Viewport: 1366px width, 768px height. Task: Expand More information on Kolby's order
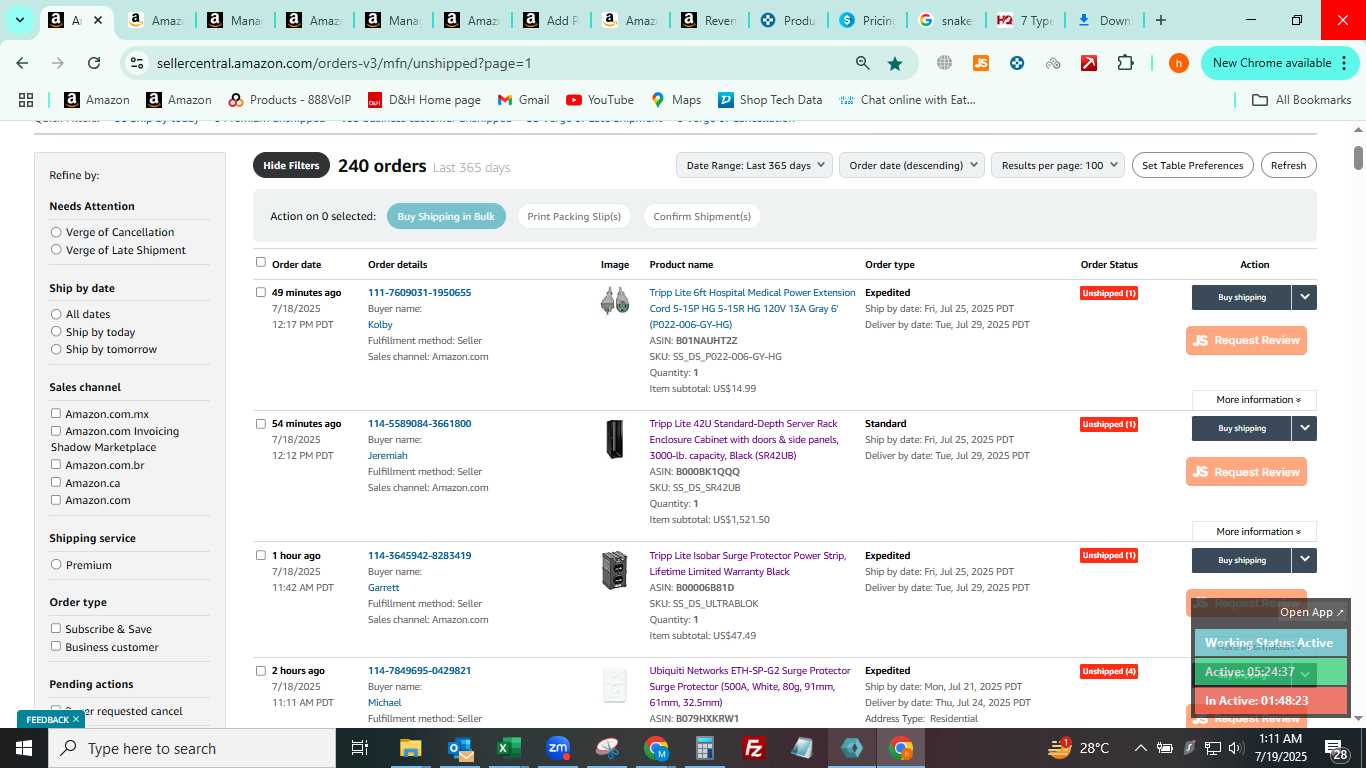point(1254,400)
